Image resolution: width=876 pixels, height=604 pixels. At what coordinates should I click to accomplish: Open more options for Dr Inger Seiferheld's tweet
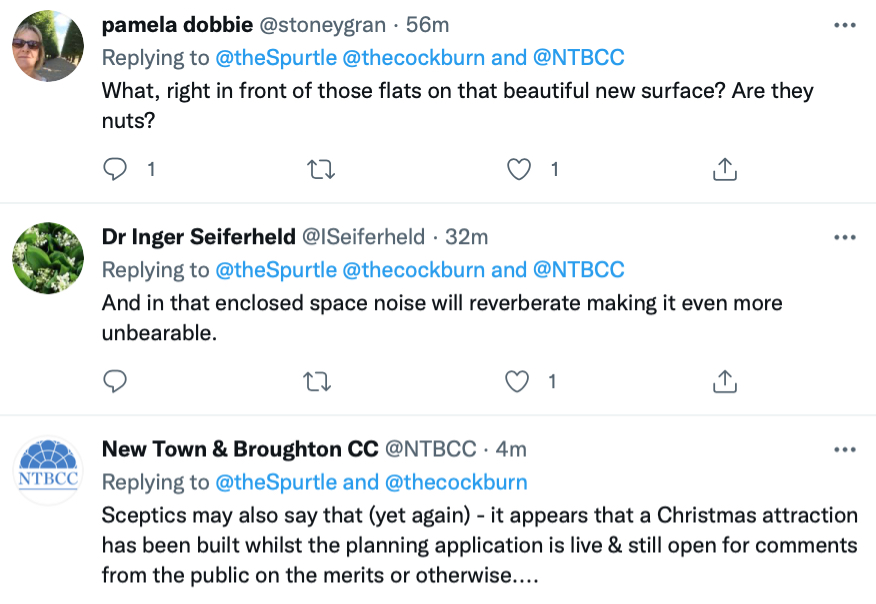[845, 237]
